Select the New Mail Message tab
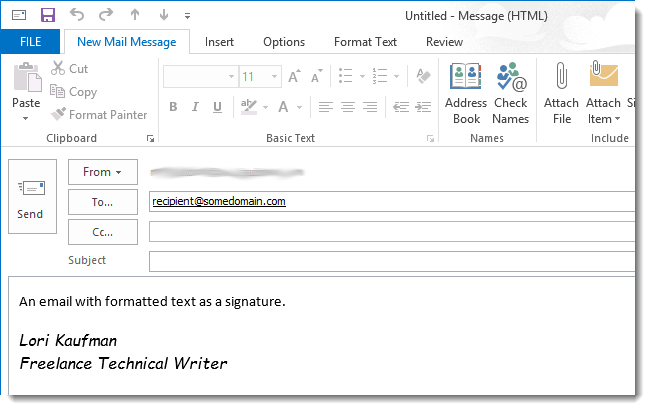 click(127, 42)
